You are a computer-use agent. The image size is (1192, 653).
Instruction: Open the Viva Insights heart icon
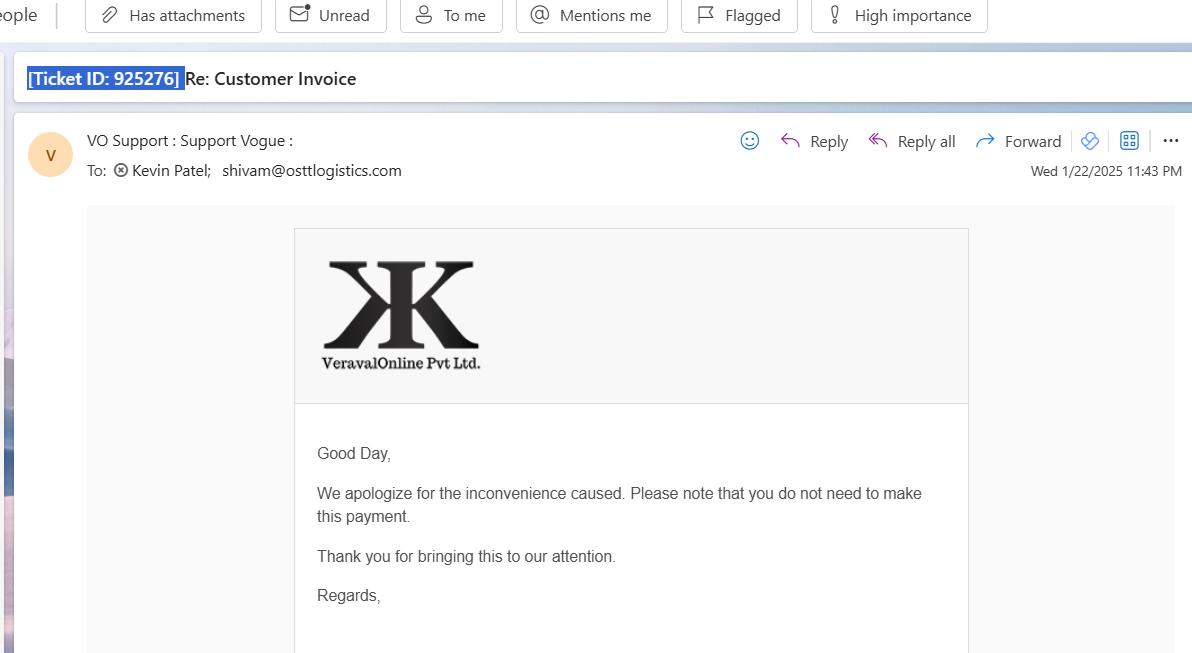point(1089,141)
